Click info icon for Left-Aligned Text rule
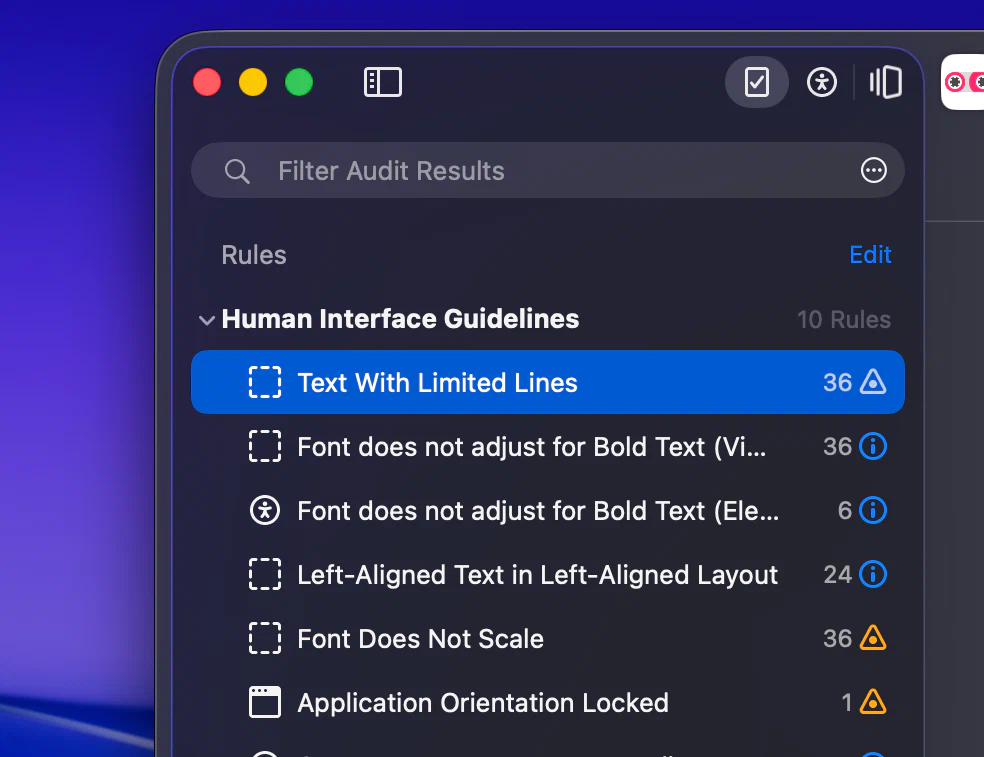This screenshot has height=757, width=984. tap(873, 574)
